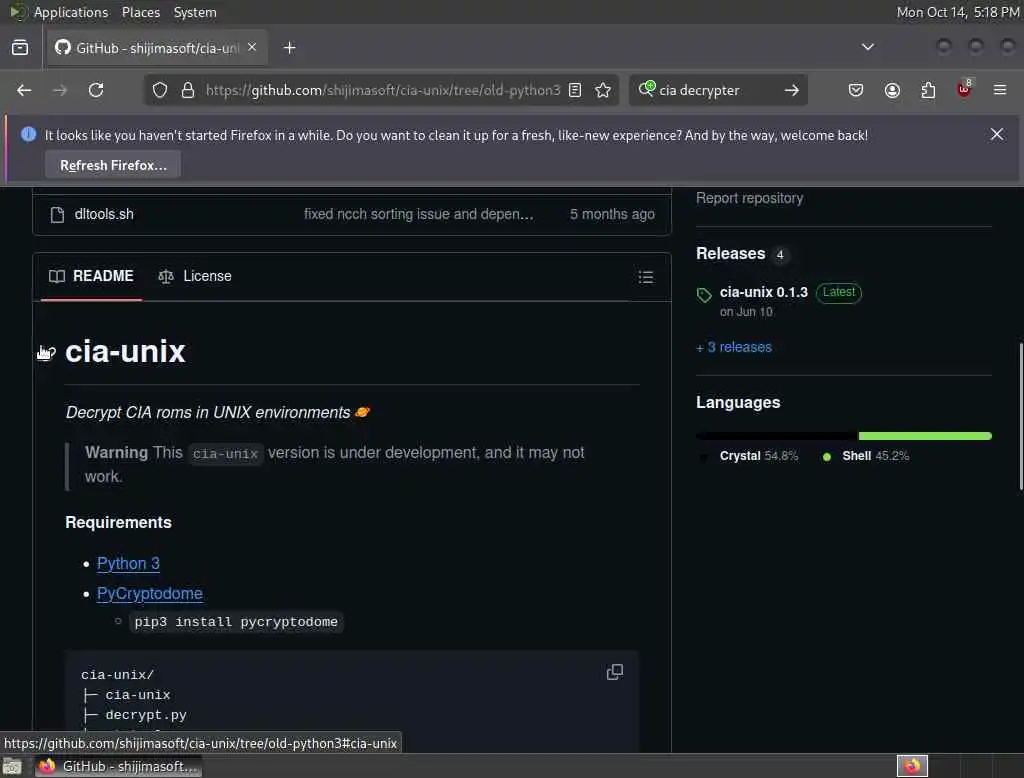Click the page vertical scrollbar

pos(1020,416)
